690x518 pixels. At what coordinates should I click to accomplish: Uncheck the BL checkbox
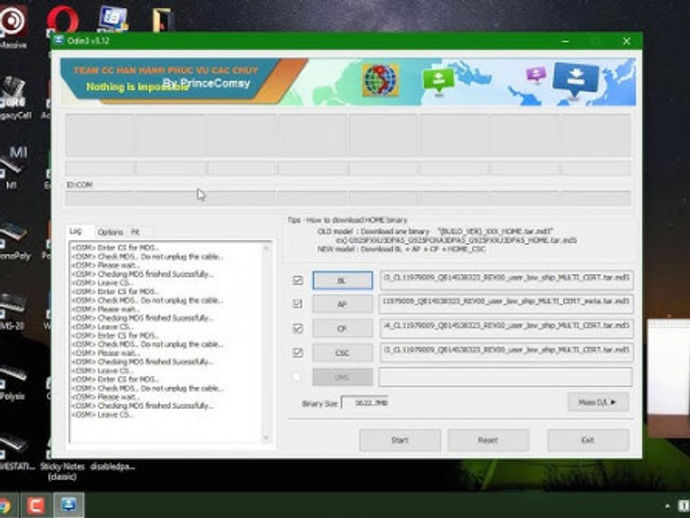click(x=298, y=280)
